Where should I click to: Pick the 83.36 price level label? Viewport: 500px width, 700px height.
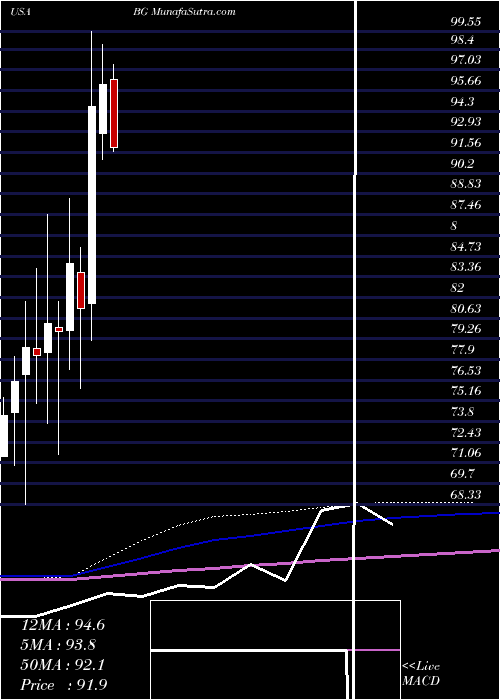coord(466,267)
